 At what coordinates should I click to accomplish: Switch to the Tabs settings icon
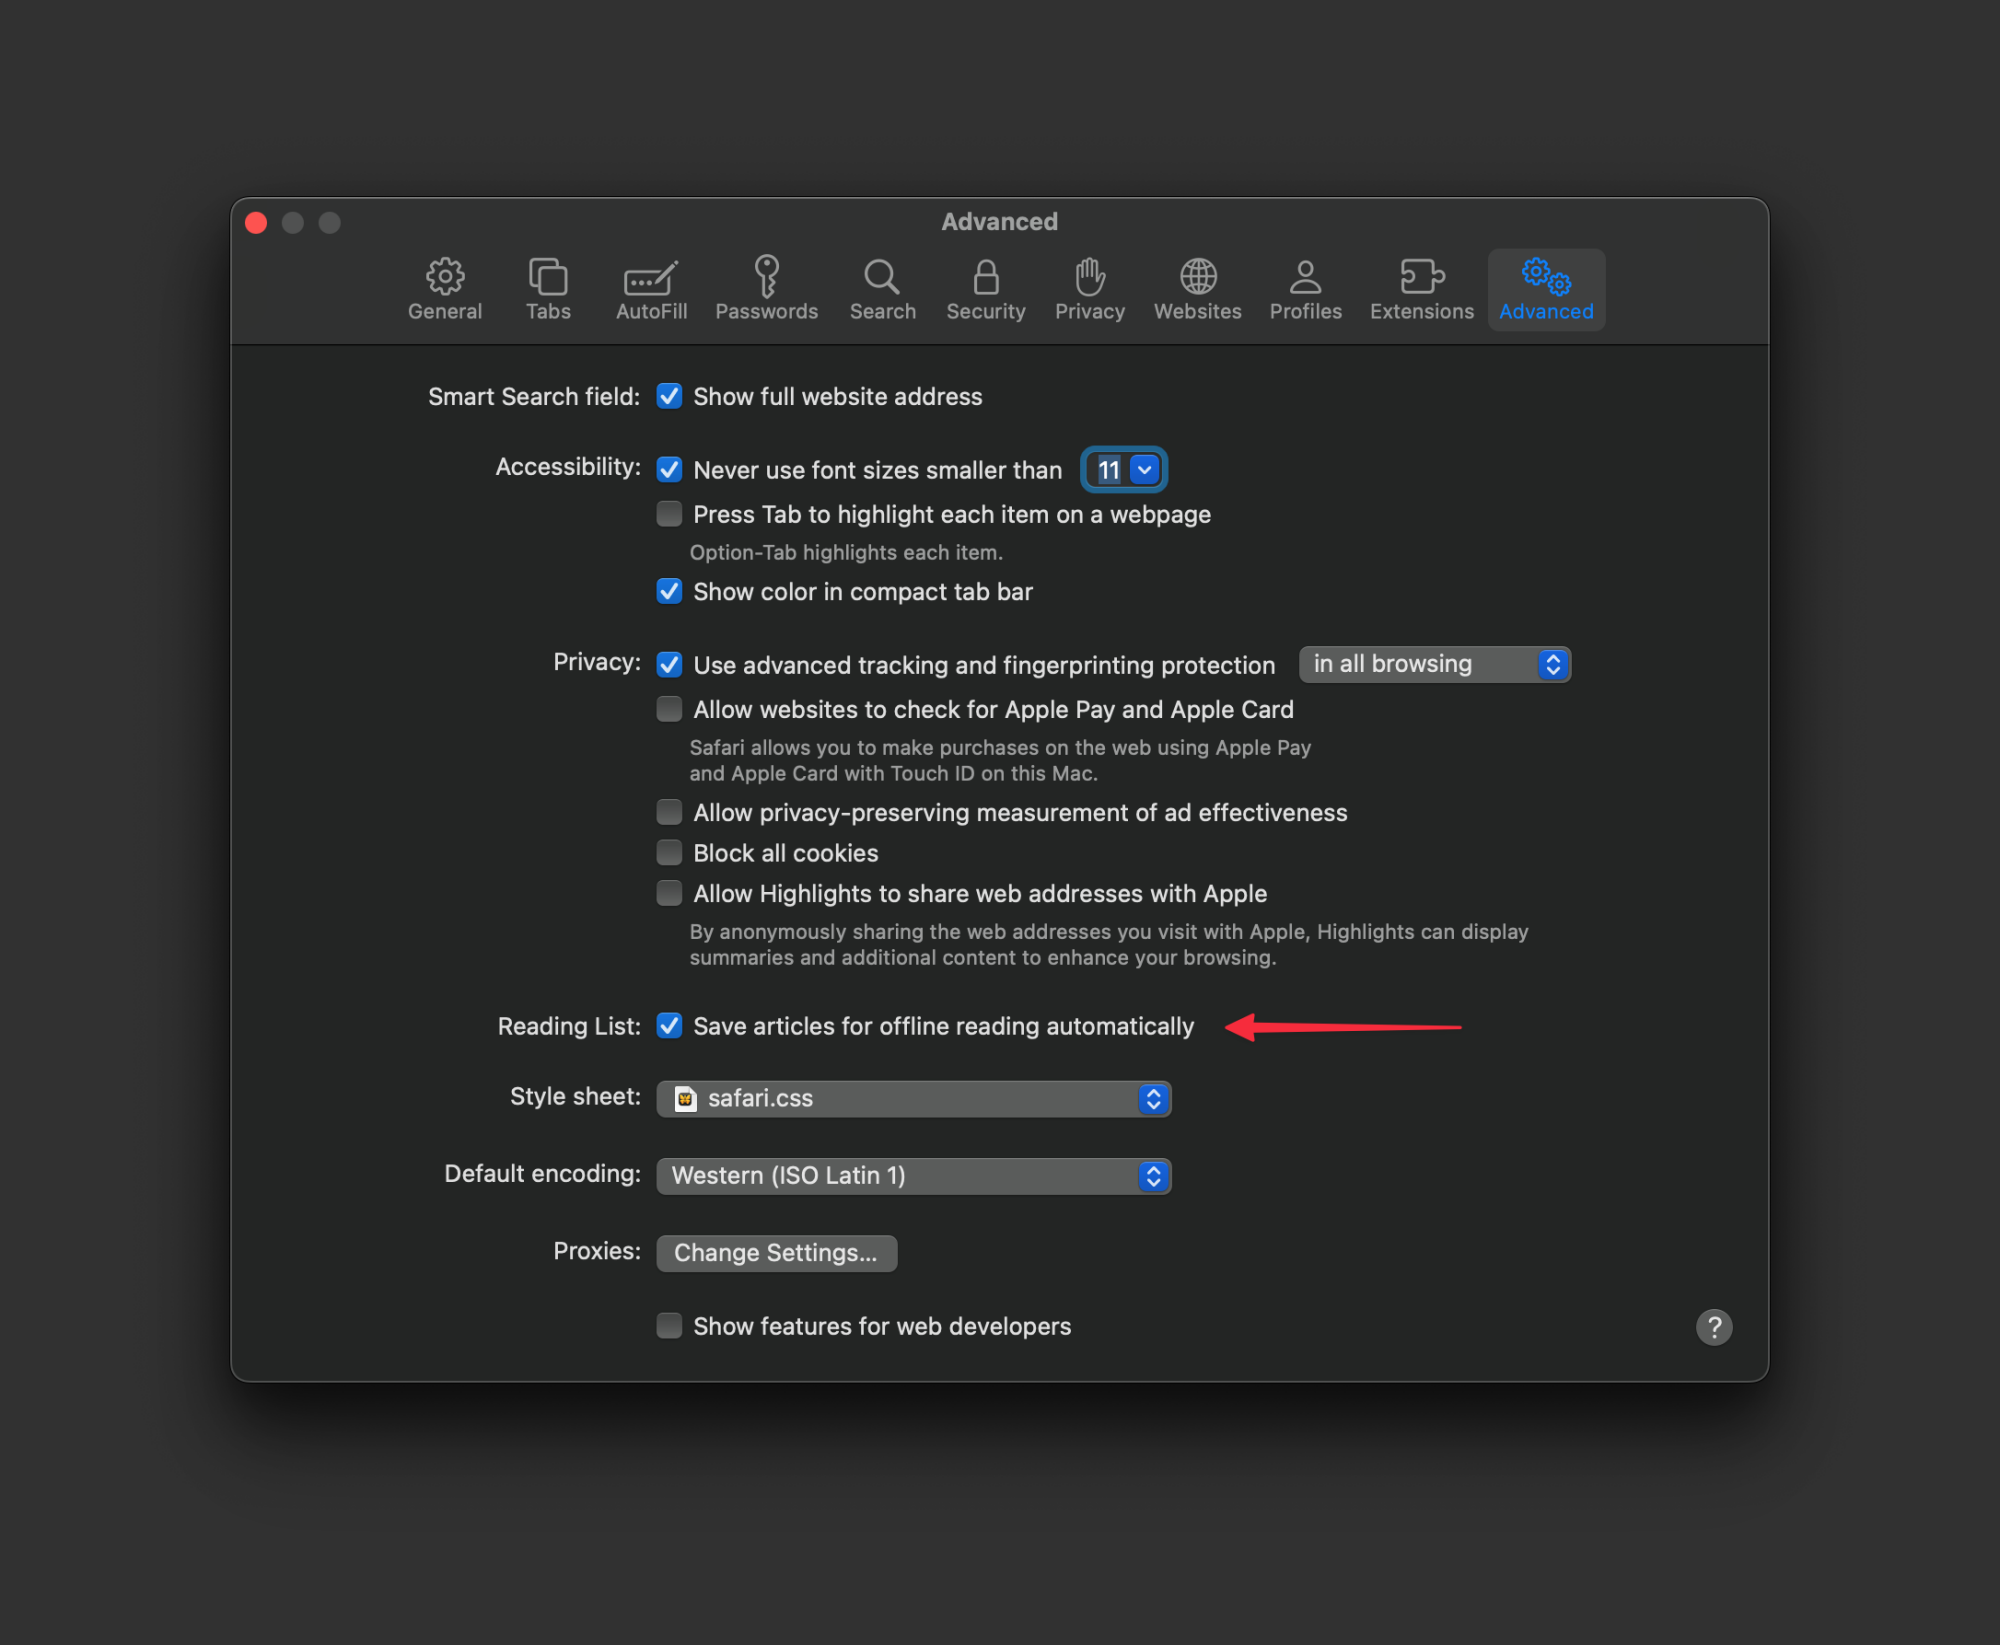548,289
